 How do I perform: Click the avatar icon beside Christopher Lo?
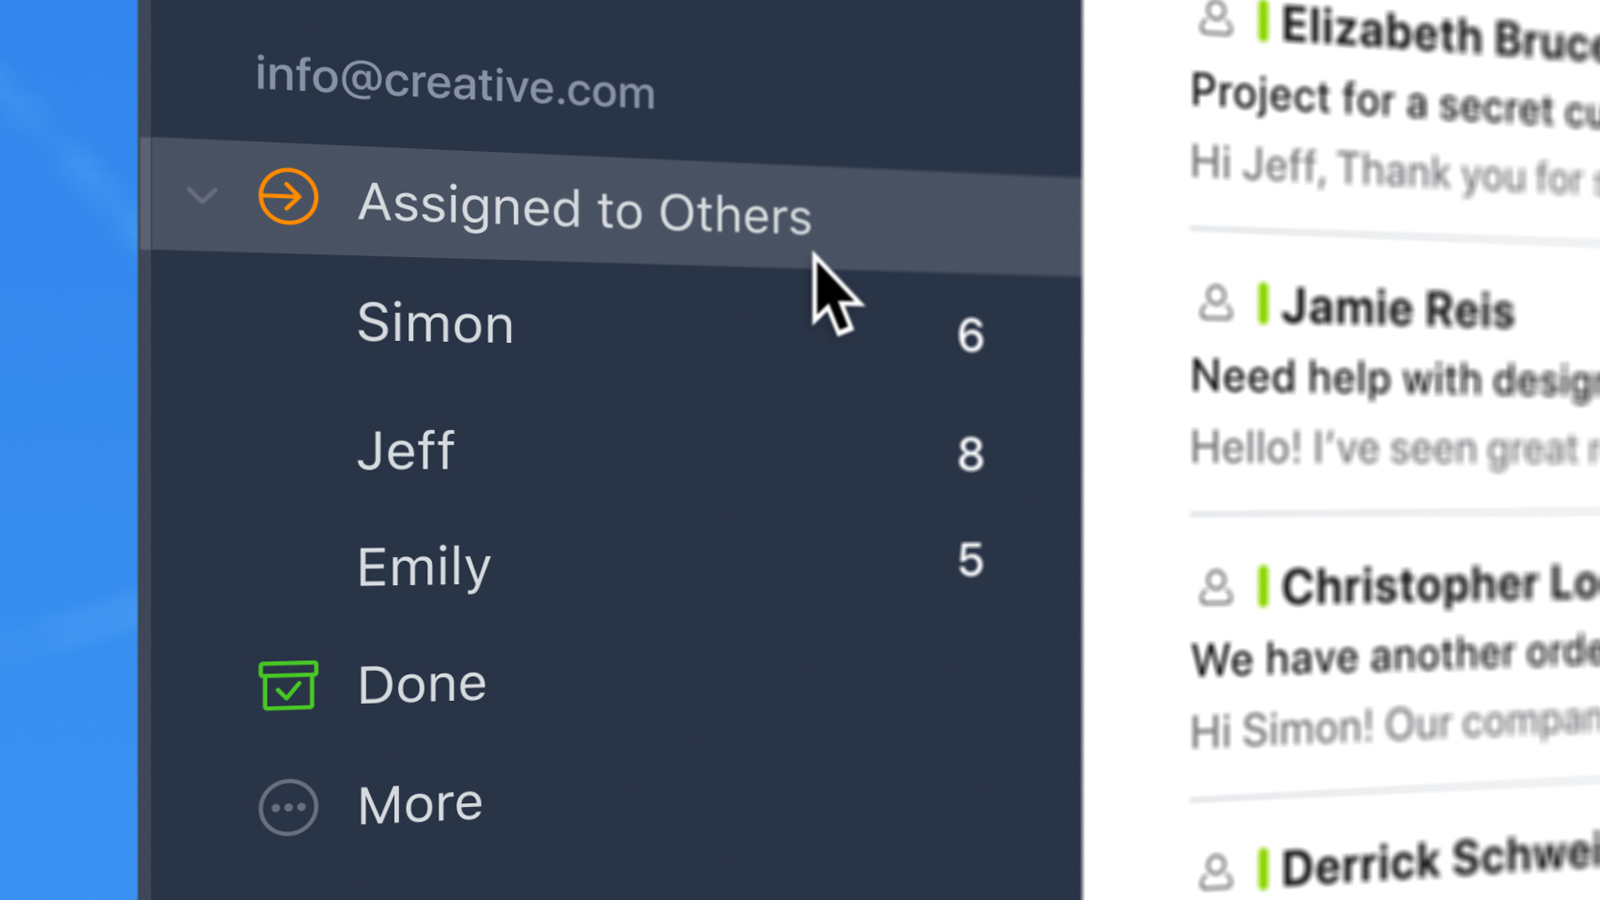(1216, 587)
